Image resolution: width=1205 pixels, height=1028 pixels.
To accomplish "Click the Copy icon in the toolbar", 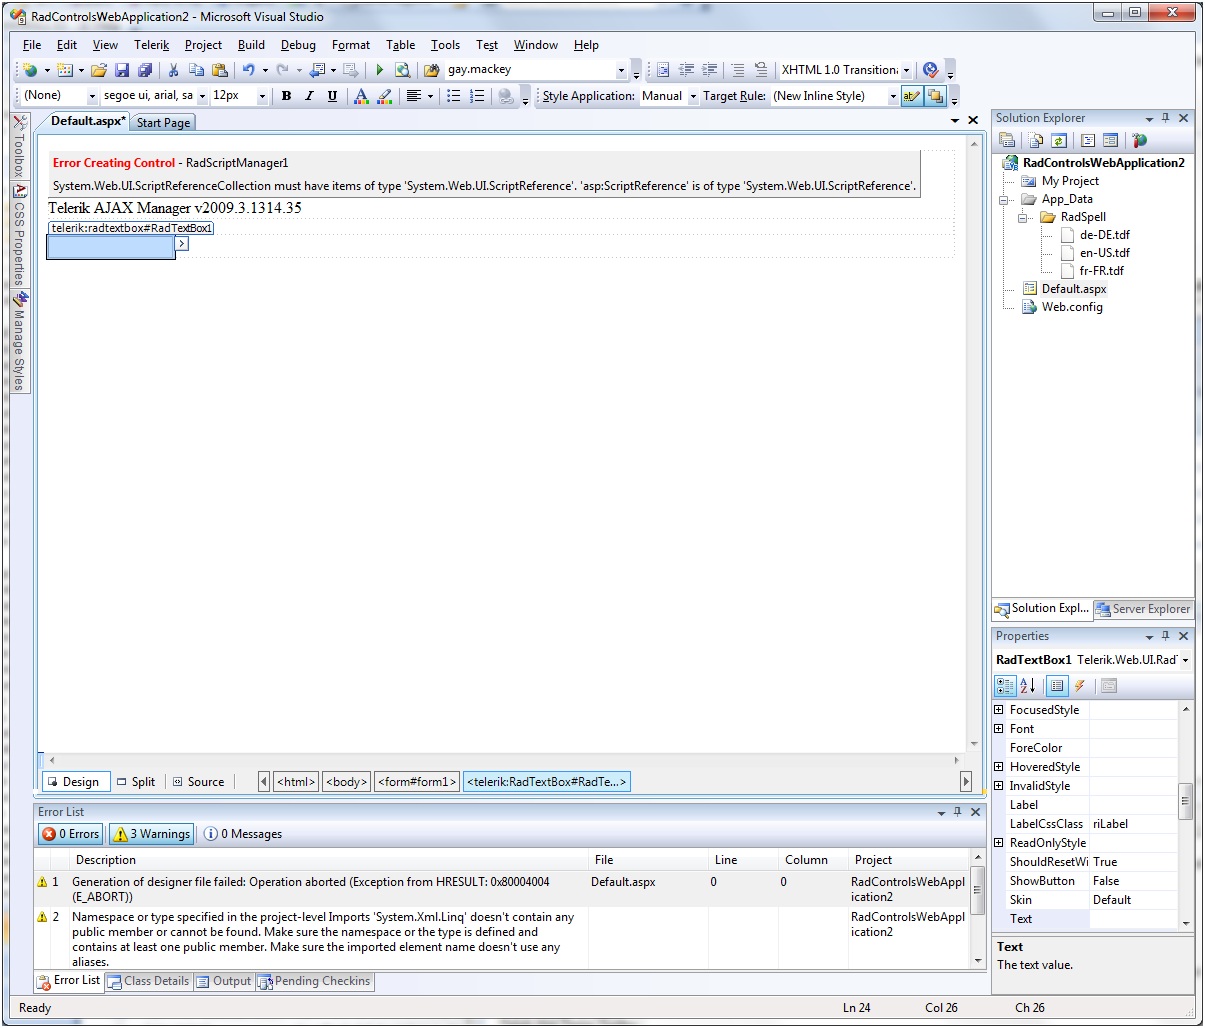I will pyautogui.click(x=196, y=70).
